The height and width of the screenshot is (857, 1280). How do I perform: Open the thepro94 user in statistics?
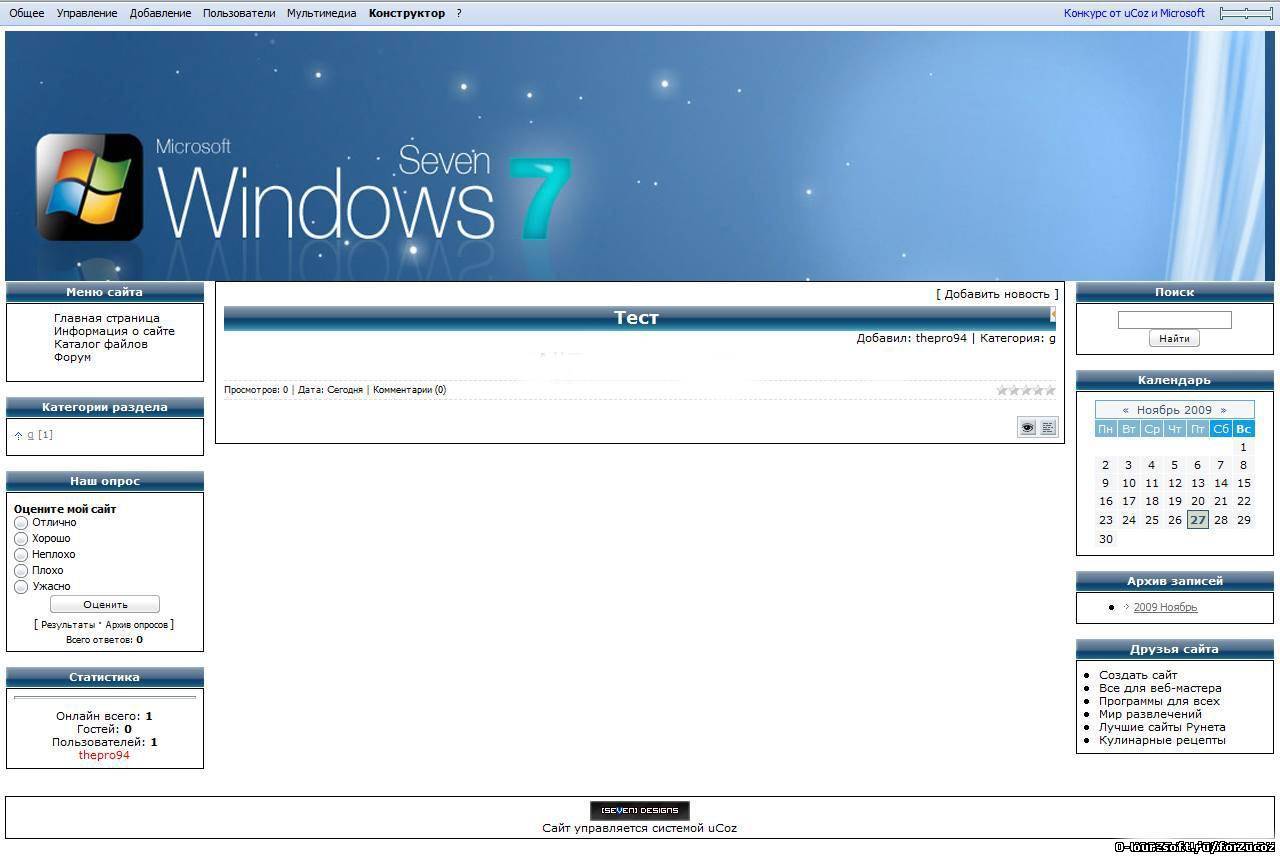point(104,755)
